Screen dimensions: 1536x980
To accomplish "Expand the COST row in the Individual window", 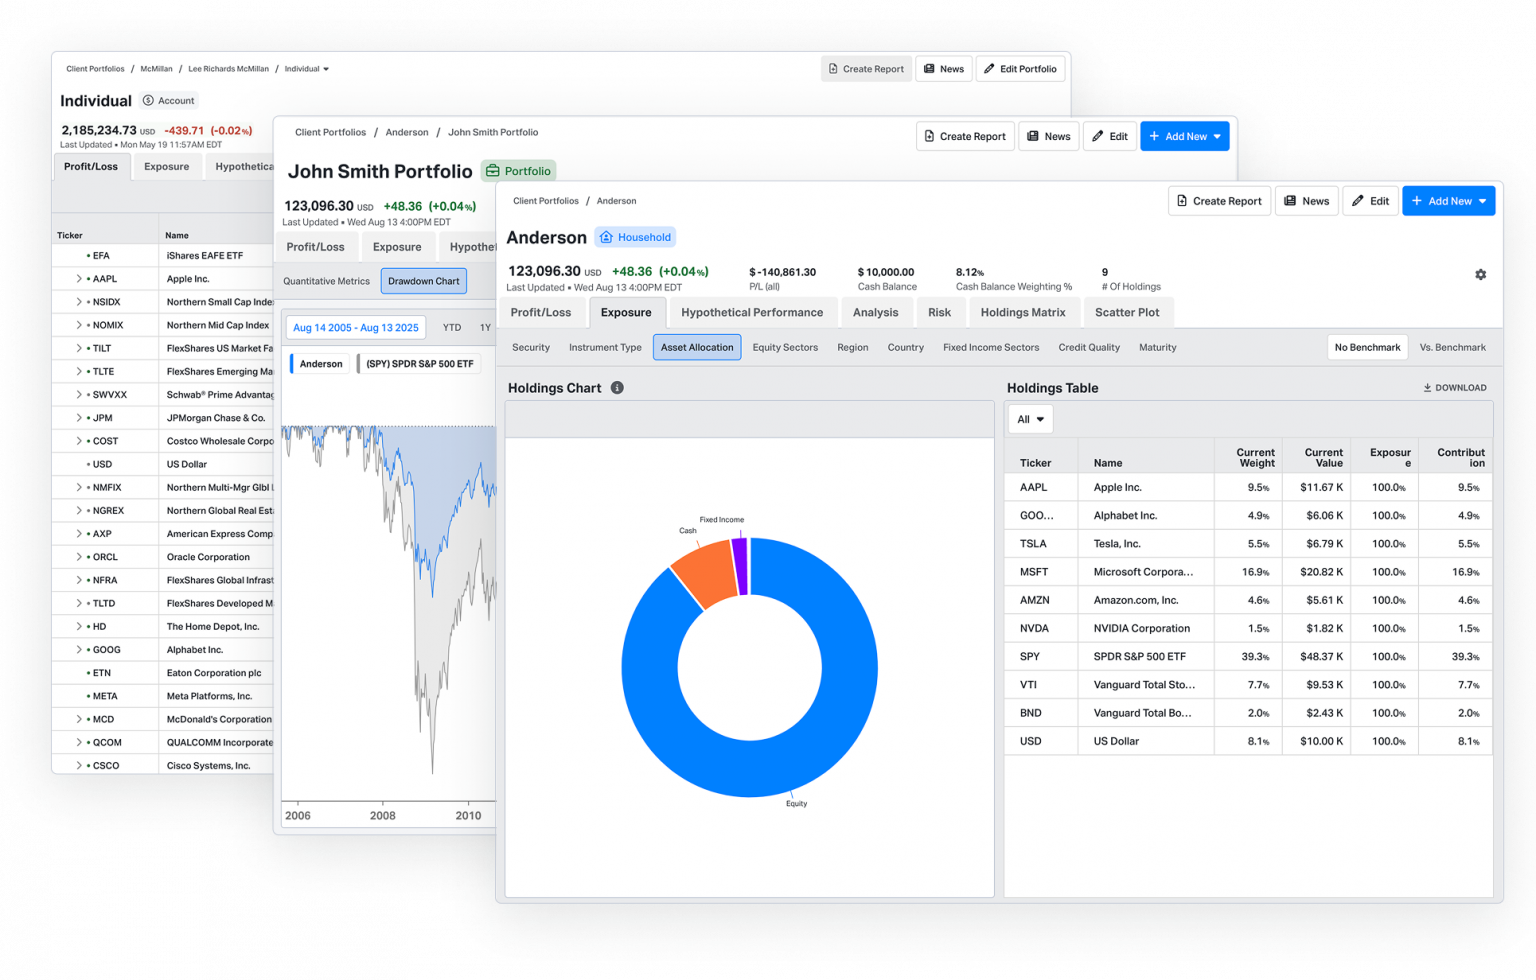I will point(79,441).
